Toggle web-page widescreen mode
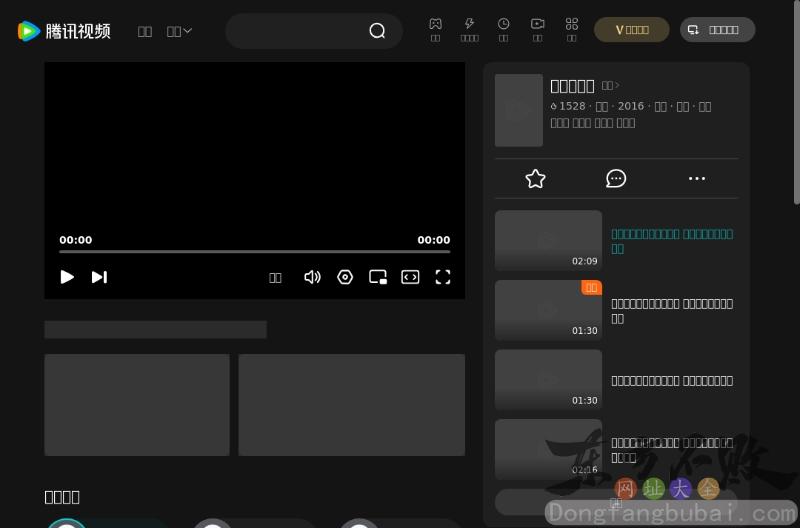 pos(410,277)
